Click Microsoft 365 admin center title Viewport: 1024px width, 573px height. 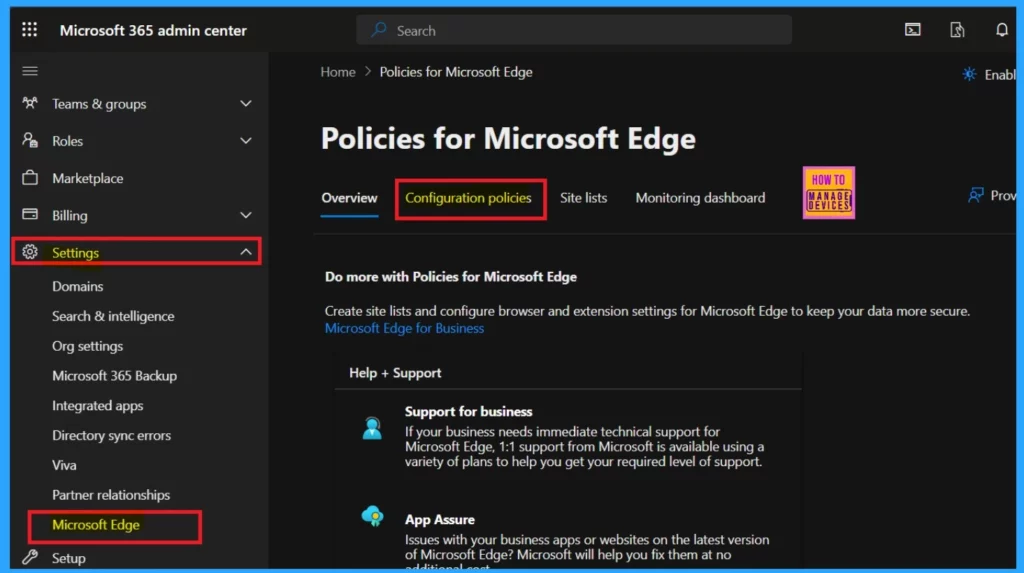153,30
